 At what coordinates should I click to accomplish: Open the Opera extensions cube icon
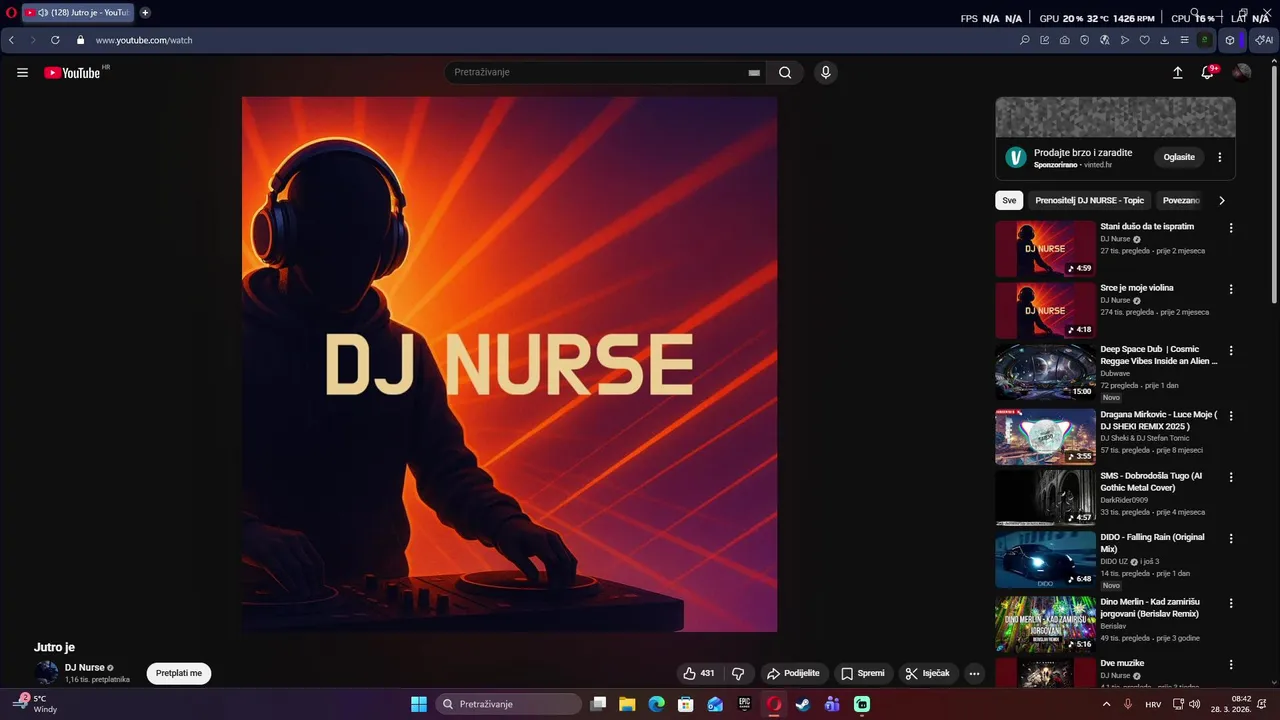click(1230, 40)
